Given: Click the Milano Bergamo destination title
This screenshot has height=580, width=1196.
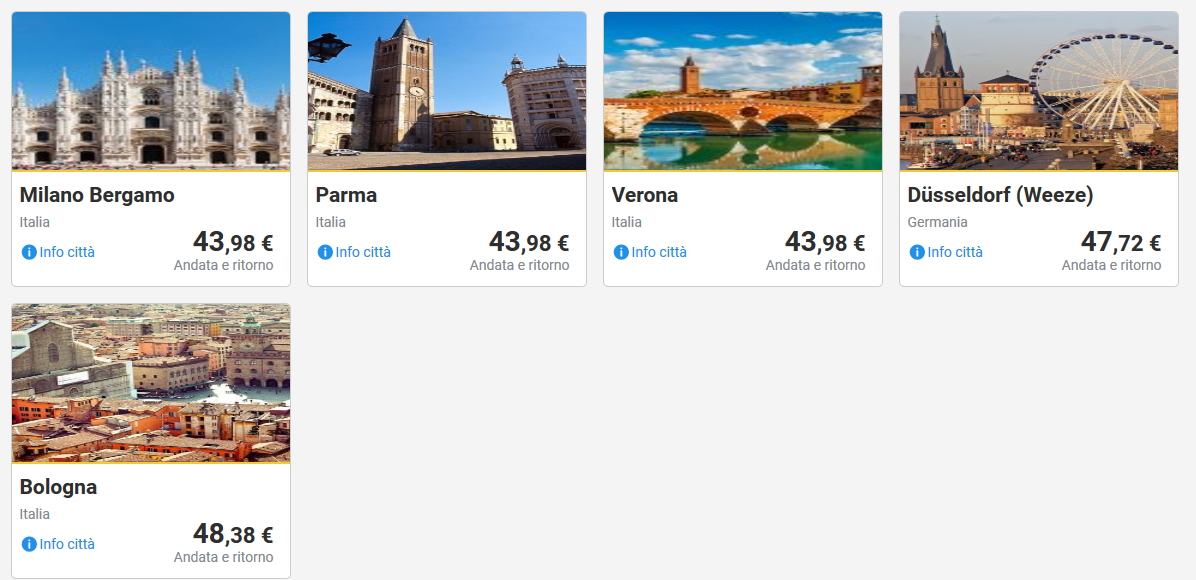Looking at the screenshot, I should [x=97, y=195].
